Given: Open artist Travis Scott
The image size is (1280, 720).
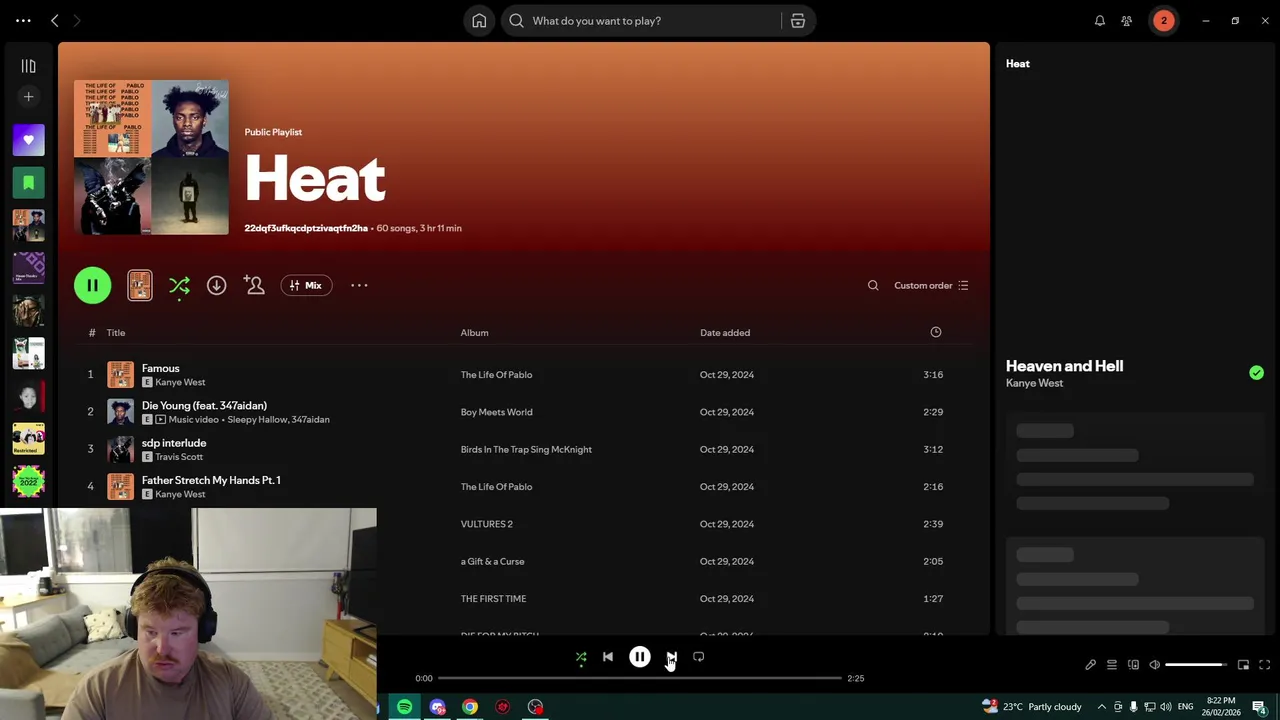Looking at the screenshot, I should pos(179,457).
